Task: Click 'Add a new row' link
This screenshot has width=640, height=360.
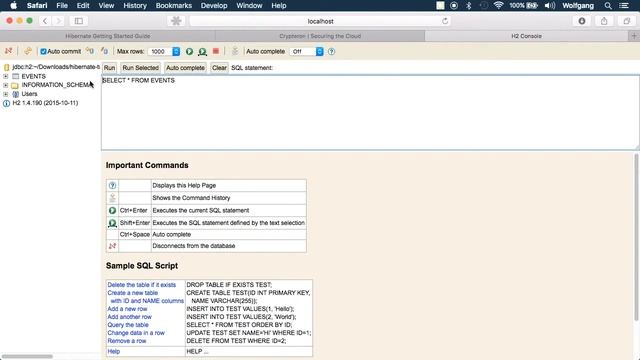Action: 127,309
